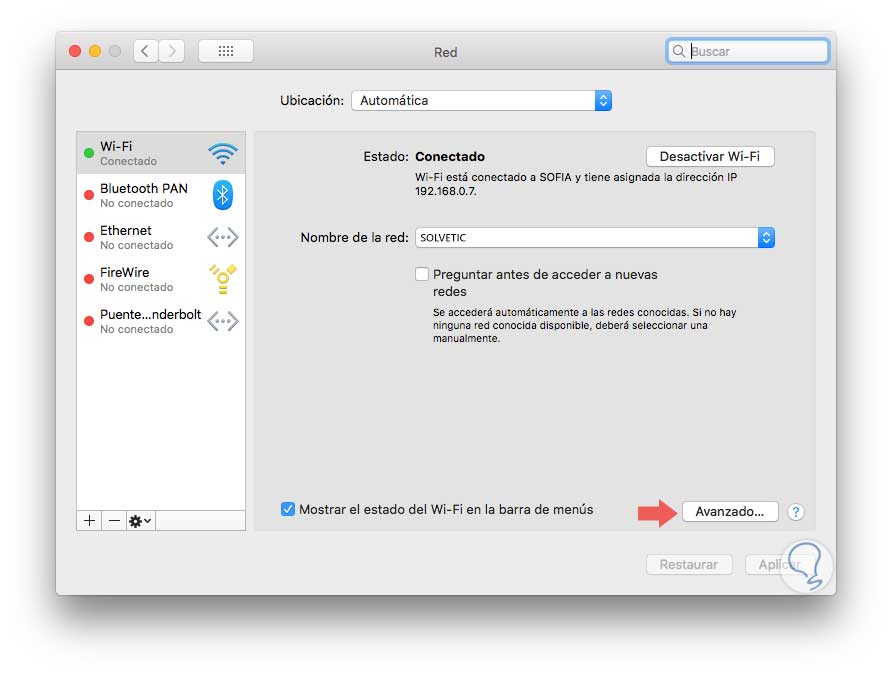Add a new network service with plus
The image size is (892, 675).
pyautogui.click(x=89, y=521)
